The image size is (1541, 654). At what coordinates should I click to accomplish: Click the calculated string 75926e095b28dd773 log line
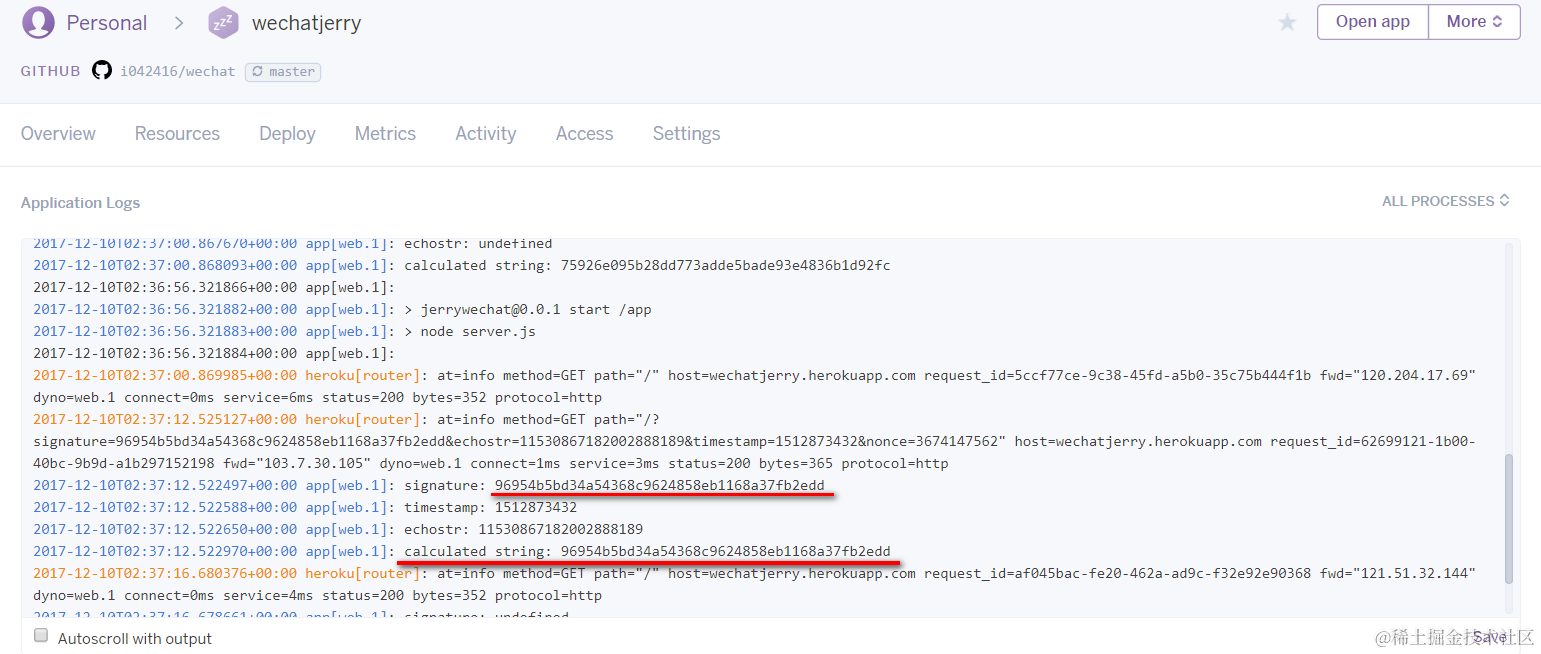(x=461, y=265)
